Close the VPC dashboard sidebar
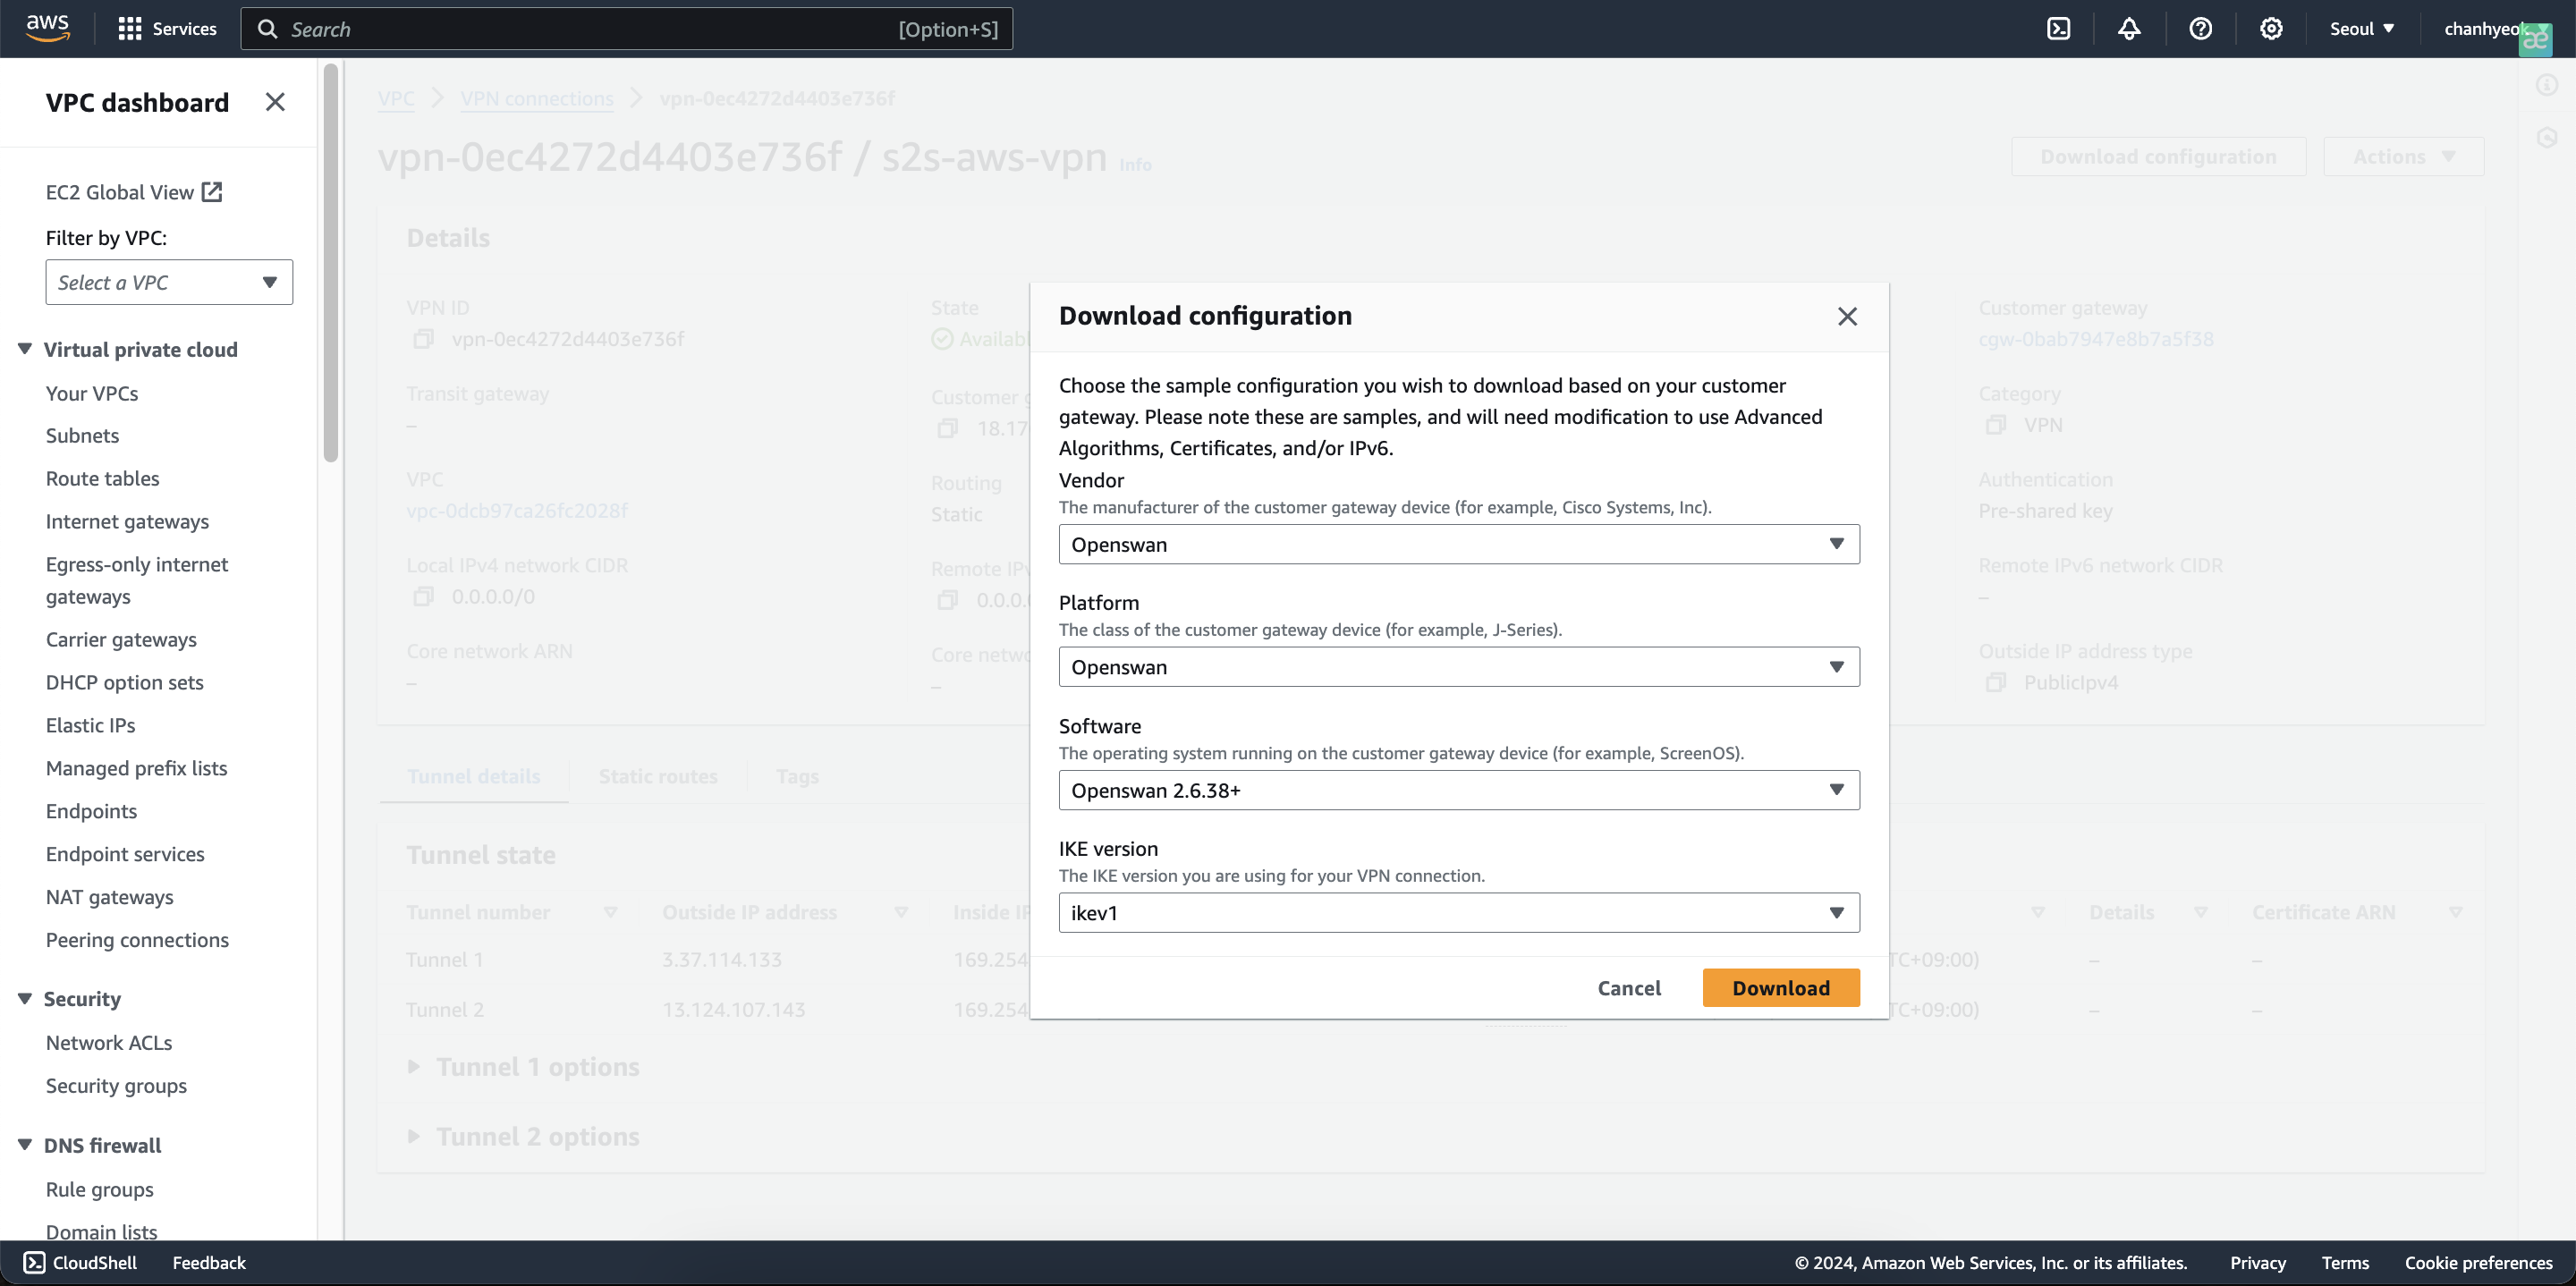This screenshot has width=2576, height=1286. click(x=275, y=102)
